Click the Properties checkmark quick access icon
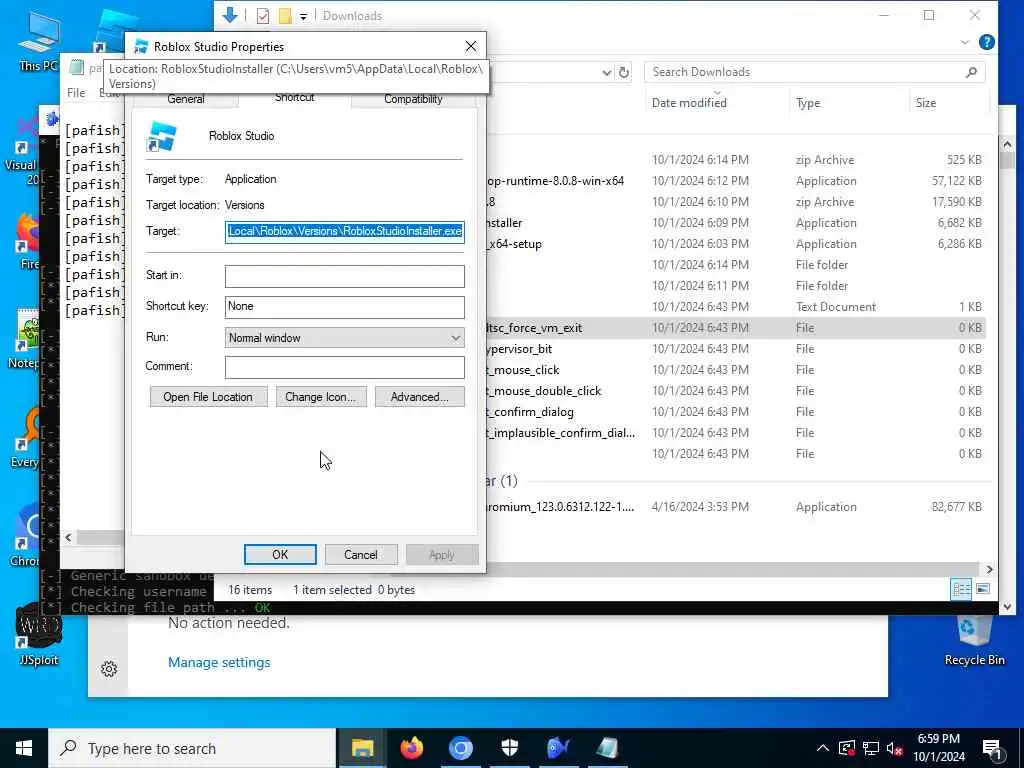Image resolution: width=1024 pixels, height=768 pixels. [263, 16]
